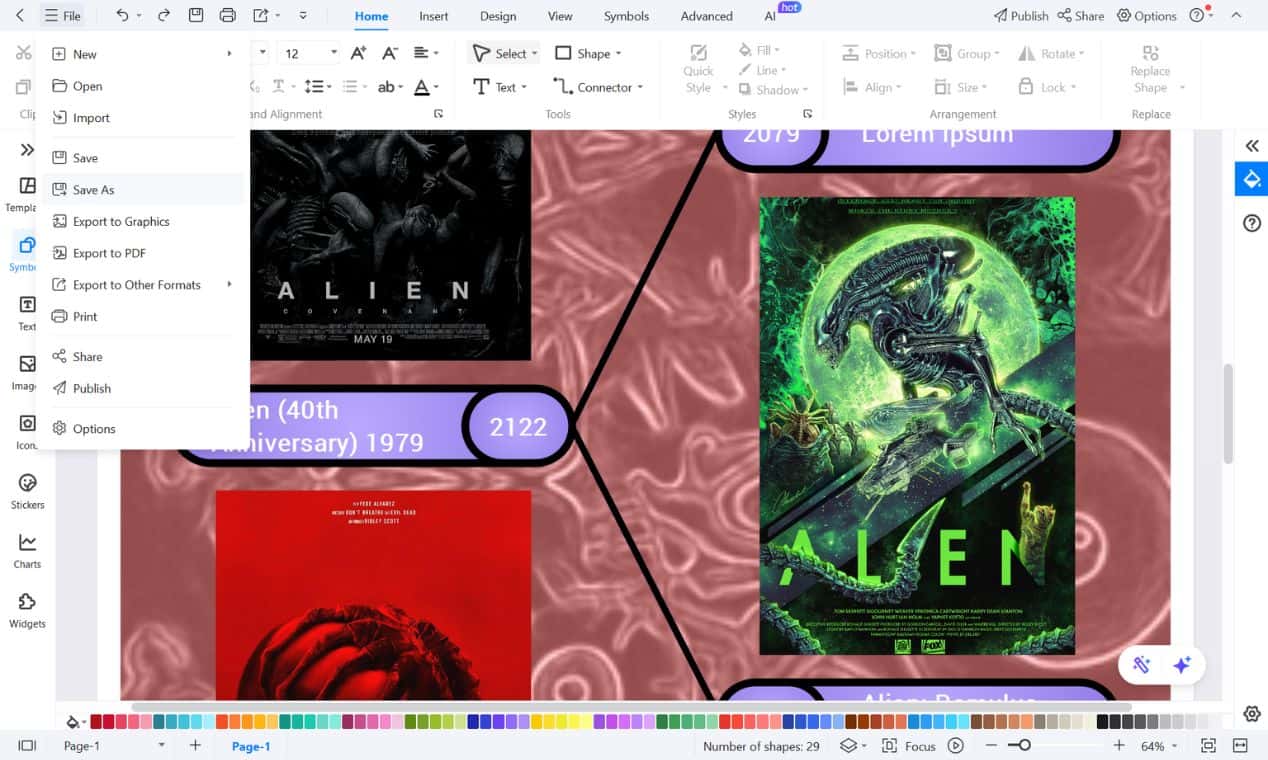Select the 2122 timeline node
The width and height of the screenshot is (1268, 760).
518,427
